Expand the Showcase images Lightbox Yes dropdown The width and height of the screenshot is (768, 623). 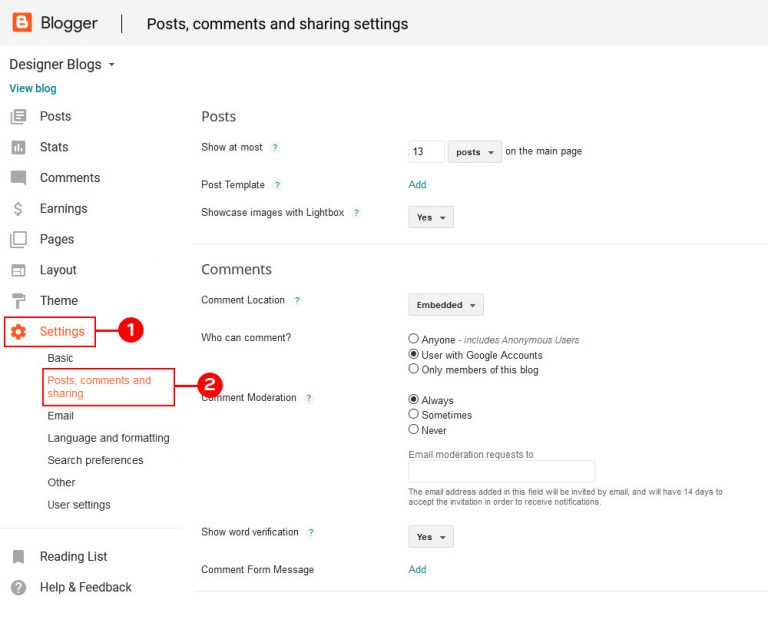(x=431, y=217)
